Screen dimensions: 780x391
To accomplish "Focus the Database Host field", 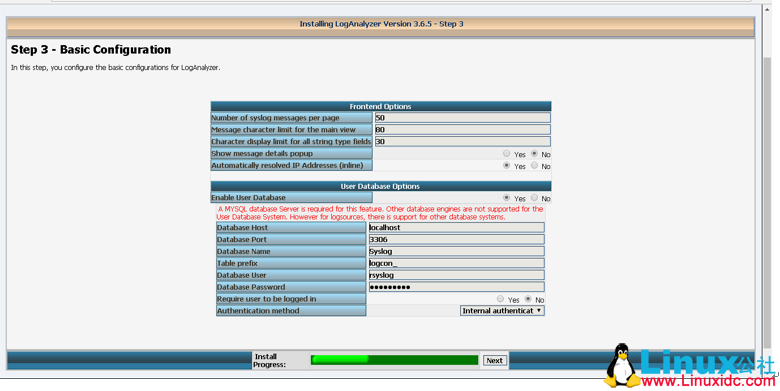I will coord(456,227).
